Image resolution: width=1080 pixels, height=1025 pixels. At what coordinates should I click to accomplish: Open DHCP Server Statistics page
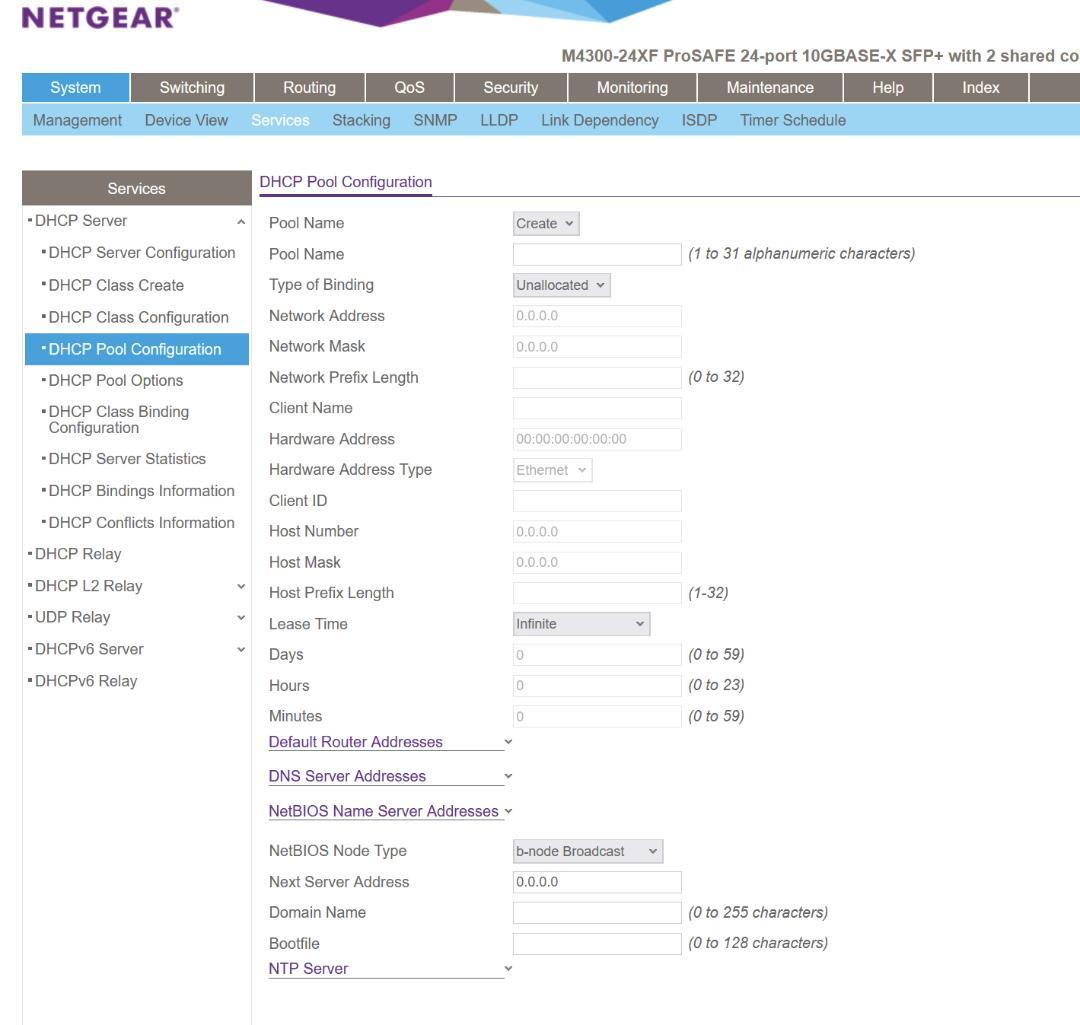(x=127, y=459)
